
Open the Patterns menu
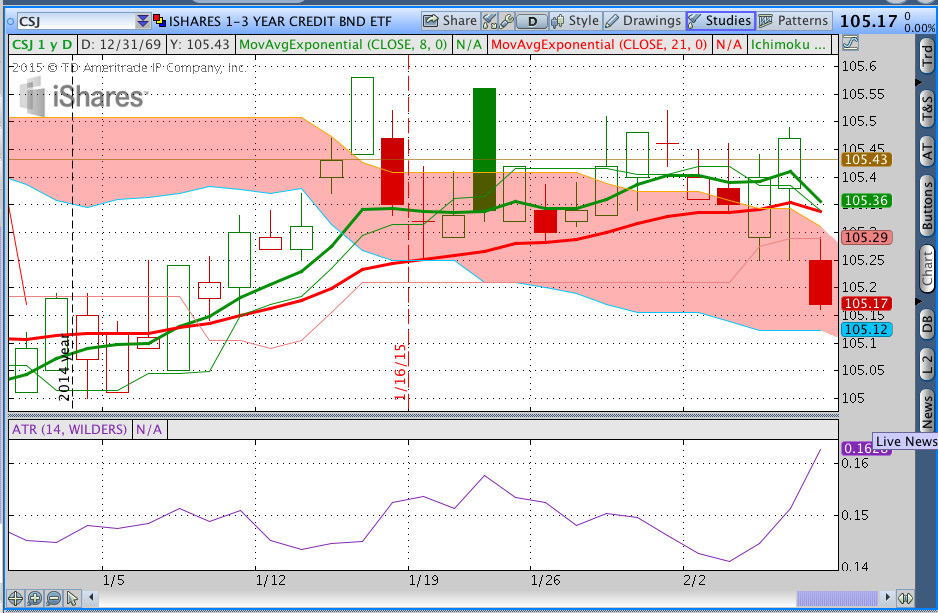click(793, 21)
